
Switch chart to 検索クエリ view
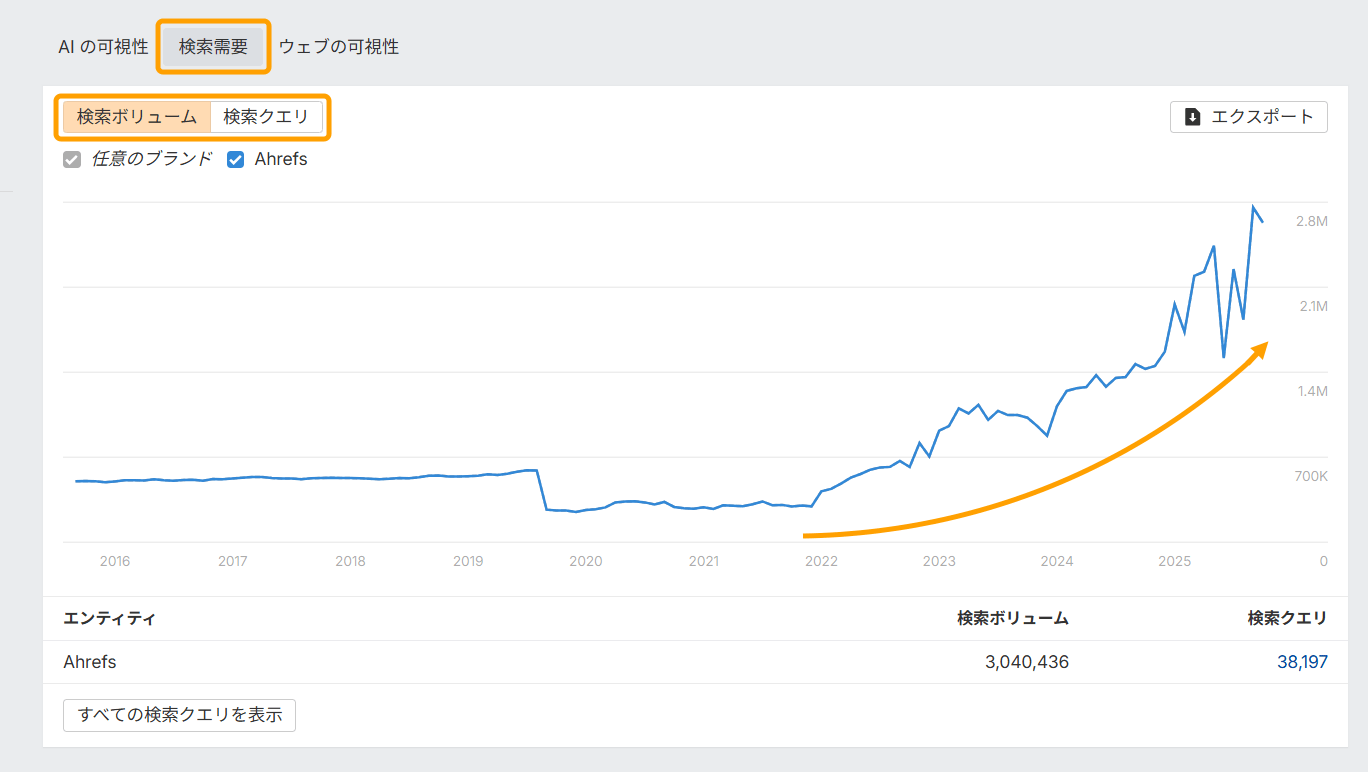point(266,117)
